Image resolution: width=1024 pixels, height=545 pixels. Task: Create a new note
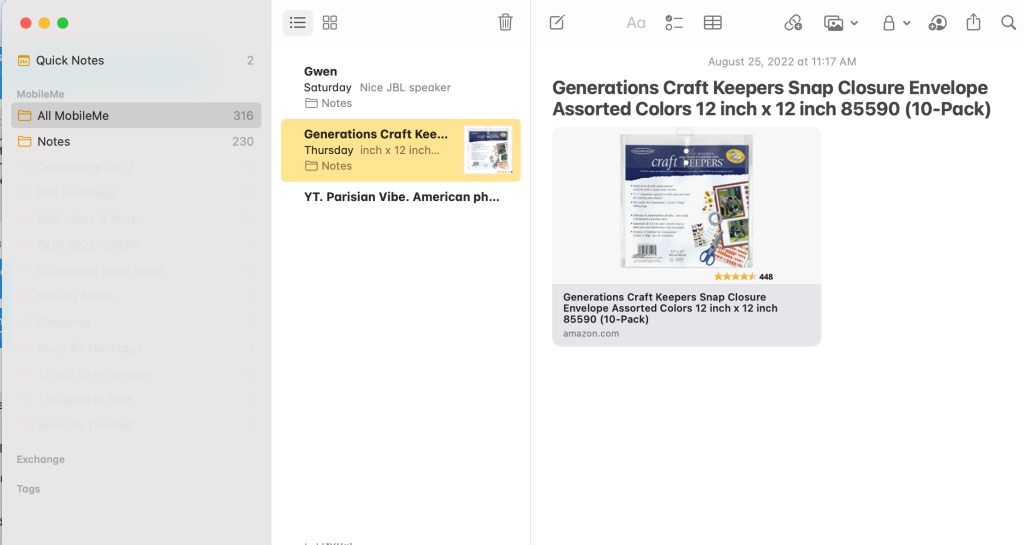pyautogui.click(x=557, y=23)
